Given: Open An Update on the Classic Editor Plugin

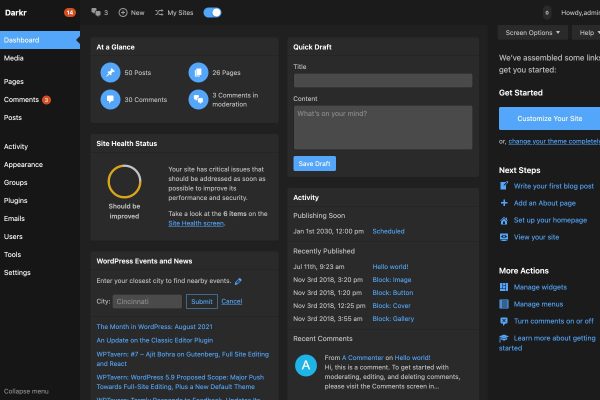Looking at the screenshot, I should click(155, 340).
